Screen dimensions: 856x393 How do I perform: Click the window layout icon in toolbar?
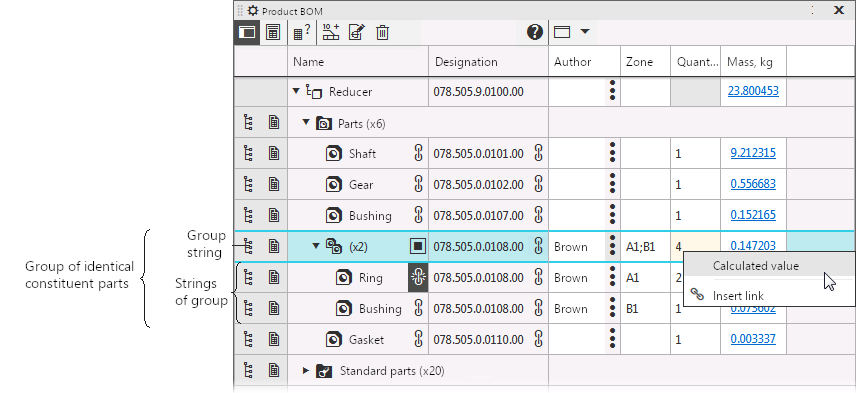coord(562,32)
